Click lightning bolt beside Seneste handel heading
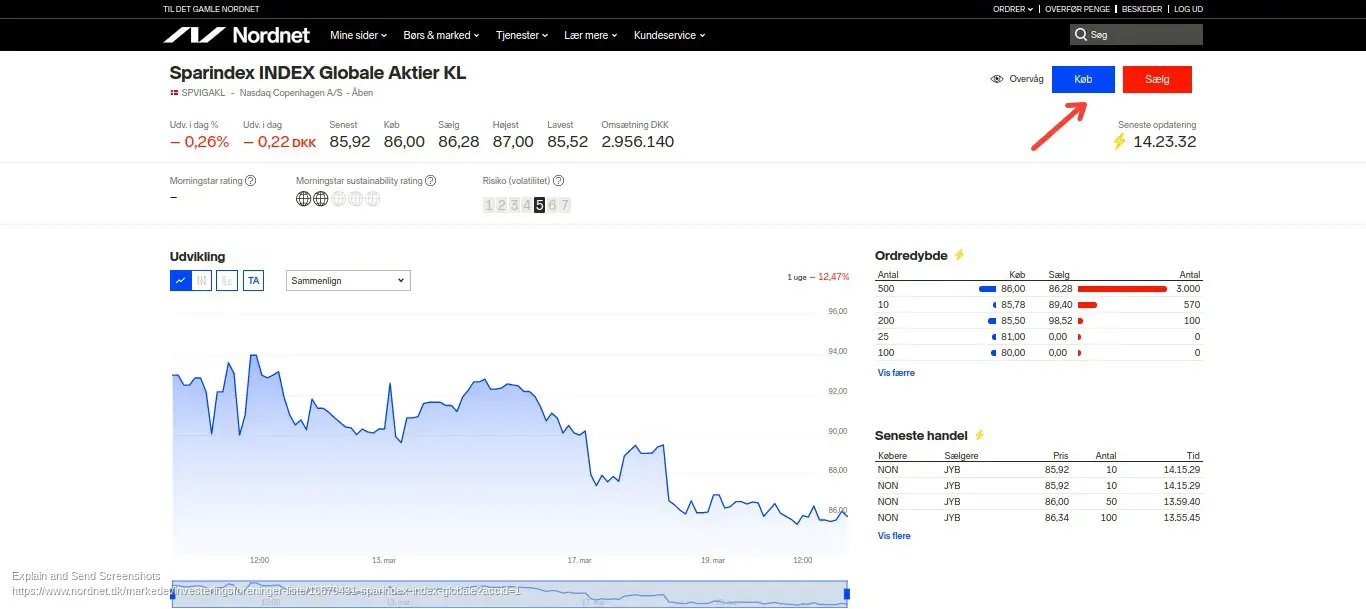The image size is (1366, 609). pos(979,435)
